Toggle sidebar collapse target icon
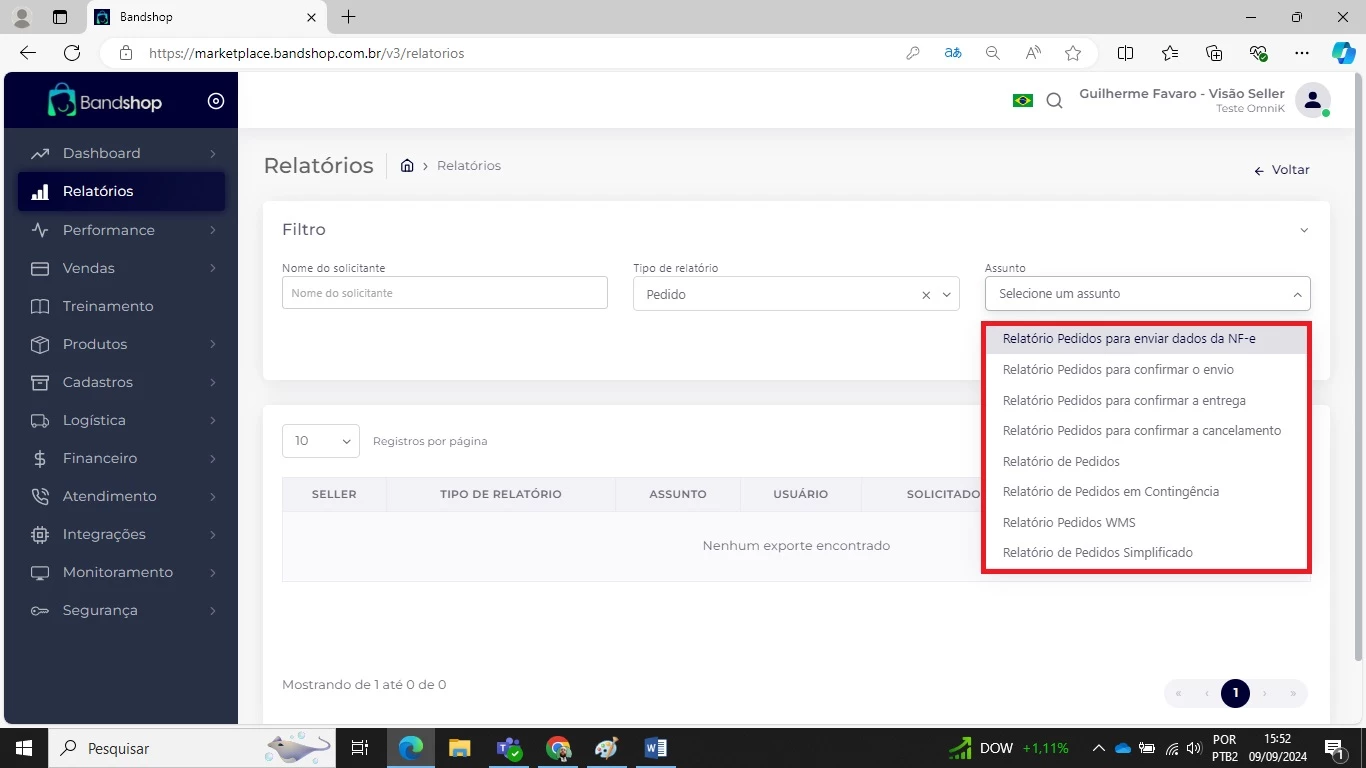This screenshot has width=1366, height=768. tap(216, 101)
